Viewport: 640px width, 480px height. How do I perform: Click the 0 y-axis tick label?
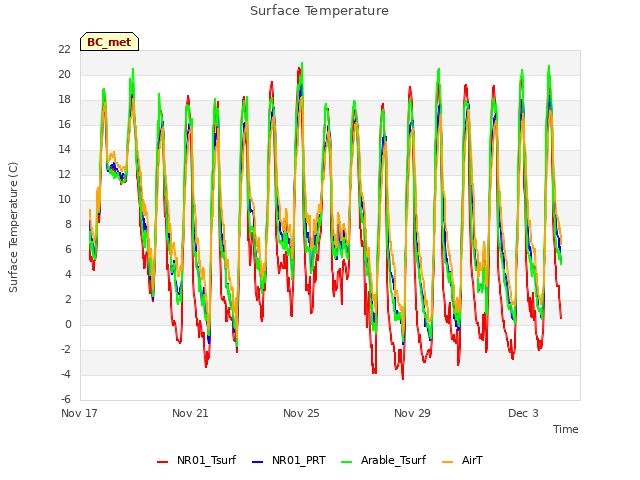[68, 324]
